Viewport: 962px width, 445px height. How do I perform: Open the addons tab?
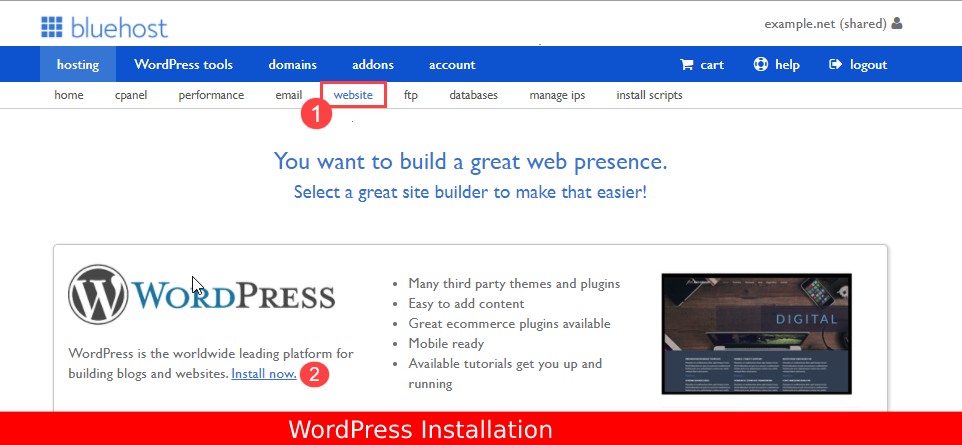pyautogui.click(x=373, y=64)
